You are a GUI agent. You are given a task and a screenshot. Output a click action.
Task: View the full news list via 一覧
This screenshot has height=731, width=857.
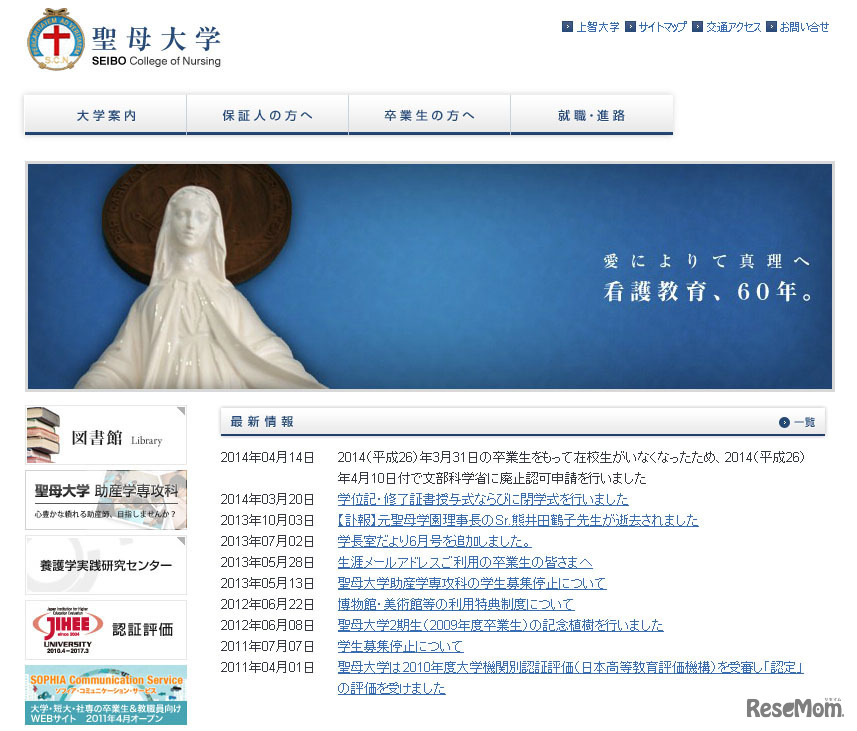804,422
